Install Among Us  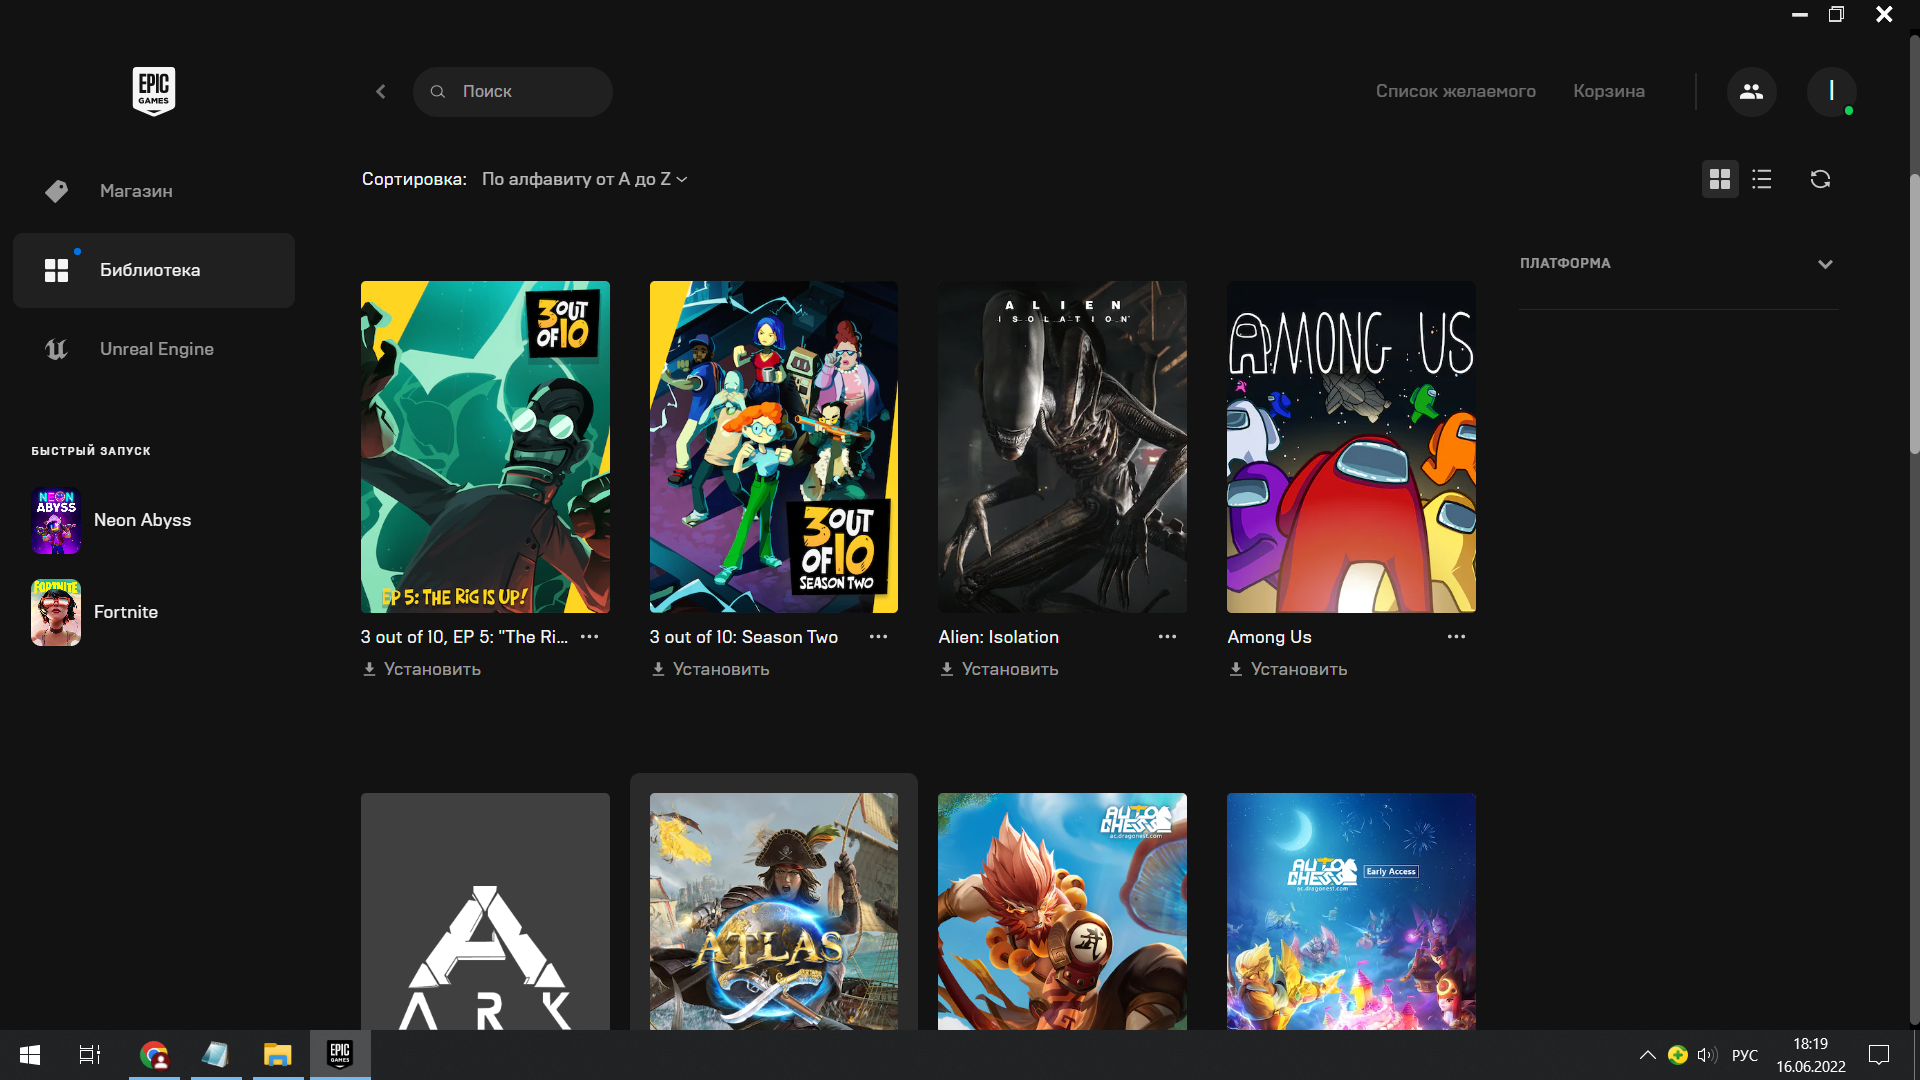pyautogui.click(x=1288, y=669)
